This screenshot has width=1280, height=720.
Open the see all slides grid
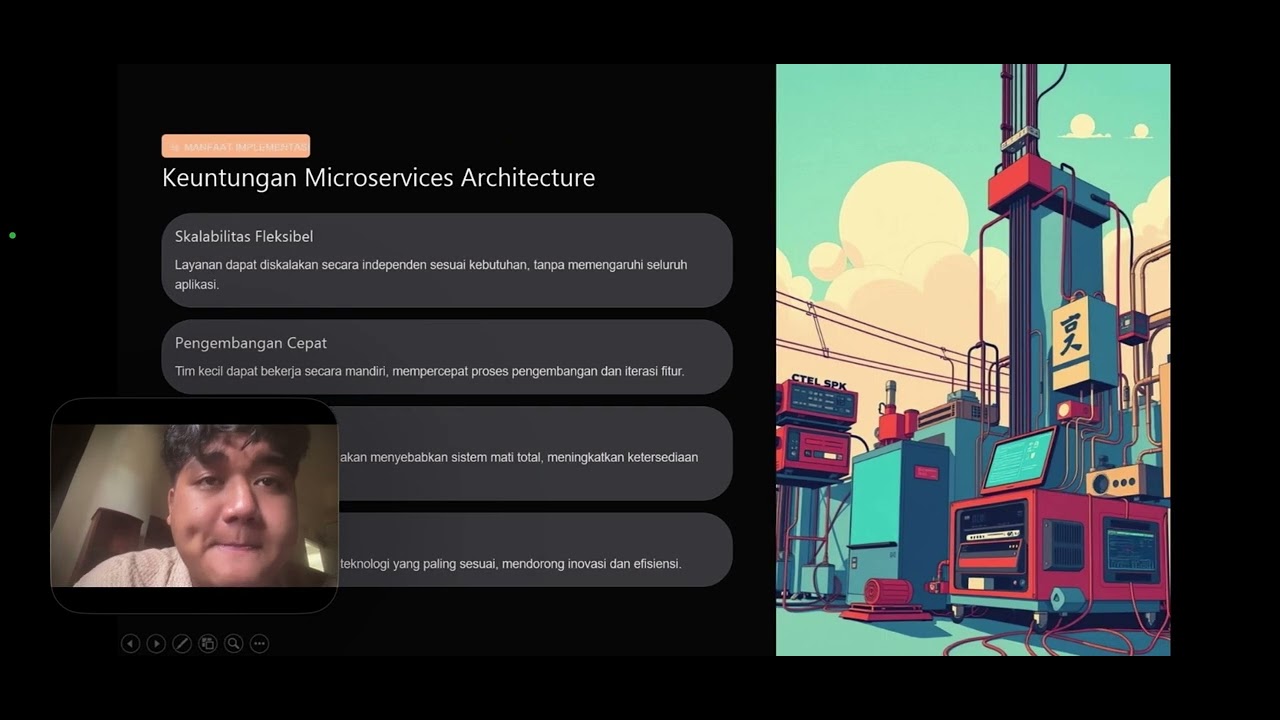coord(208,644)
